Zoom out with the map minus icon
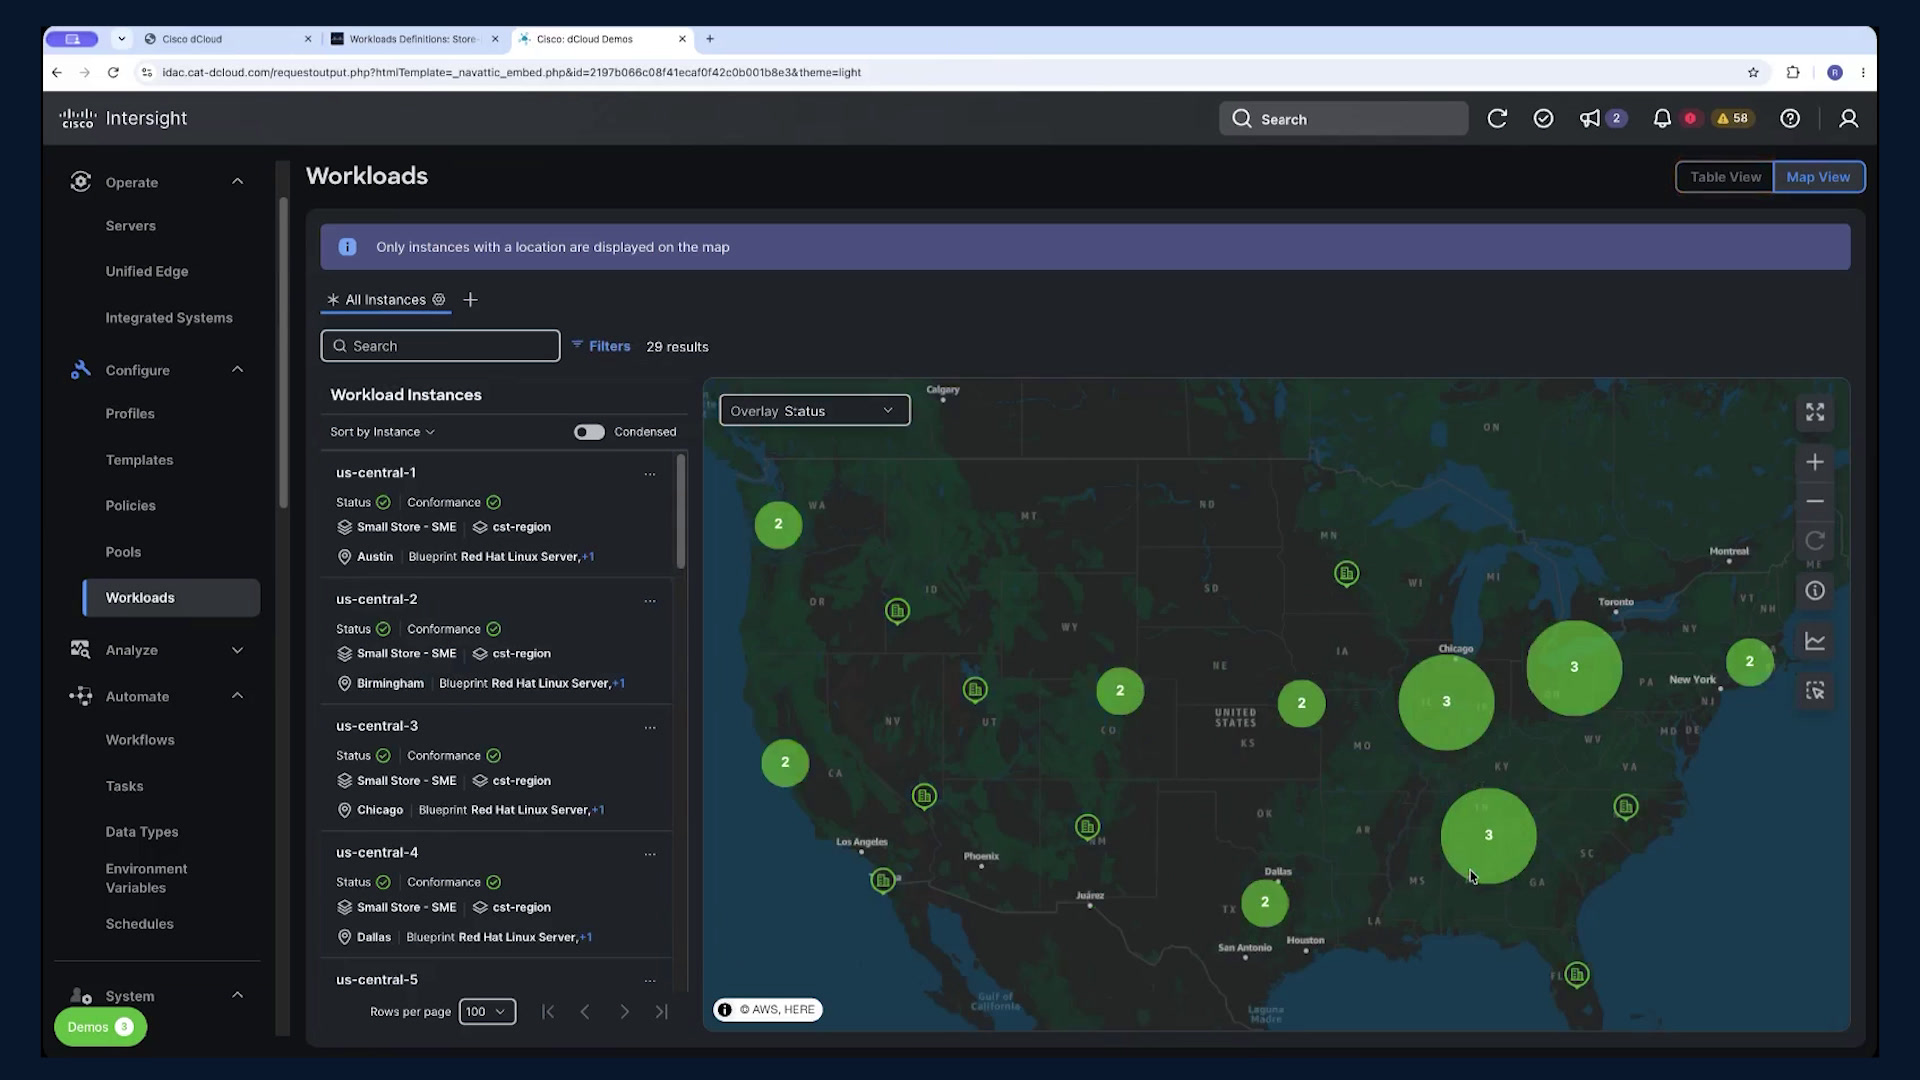Viewport: 1920px width, 1080px height. (1815, 501)
